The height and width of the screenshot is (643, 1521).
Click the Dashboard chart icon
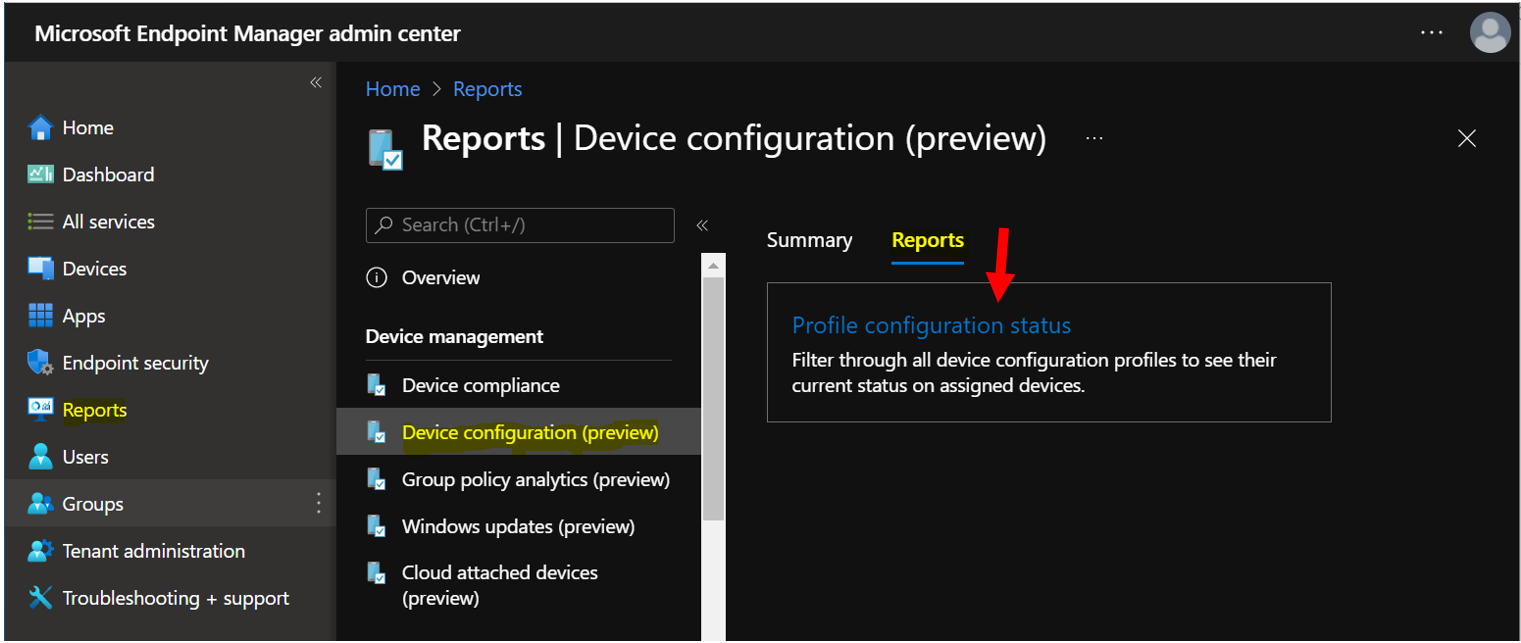coord(40,174)
